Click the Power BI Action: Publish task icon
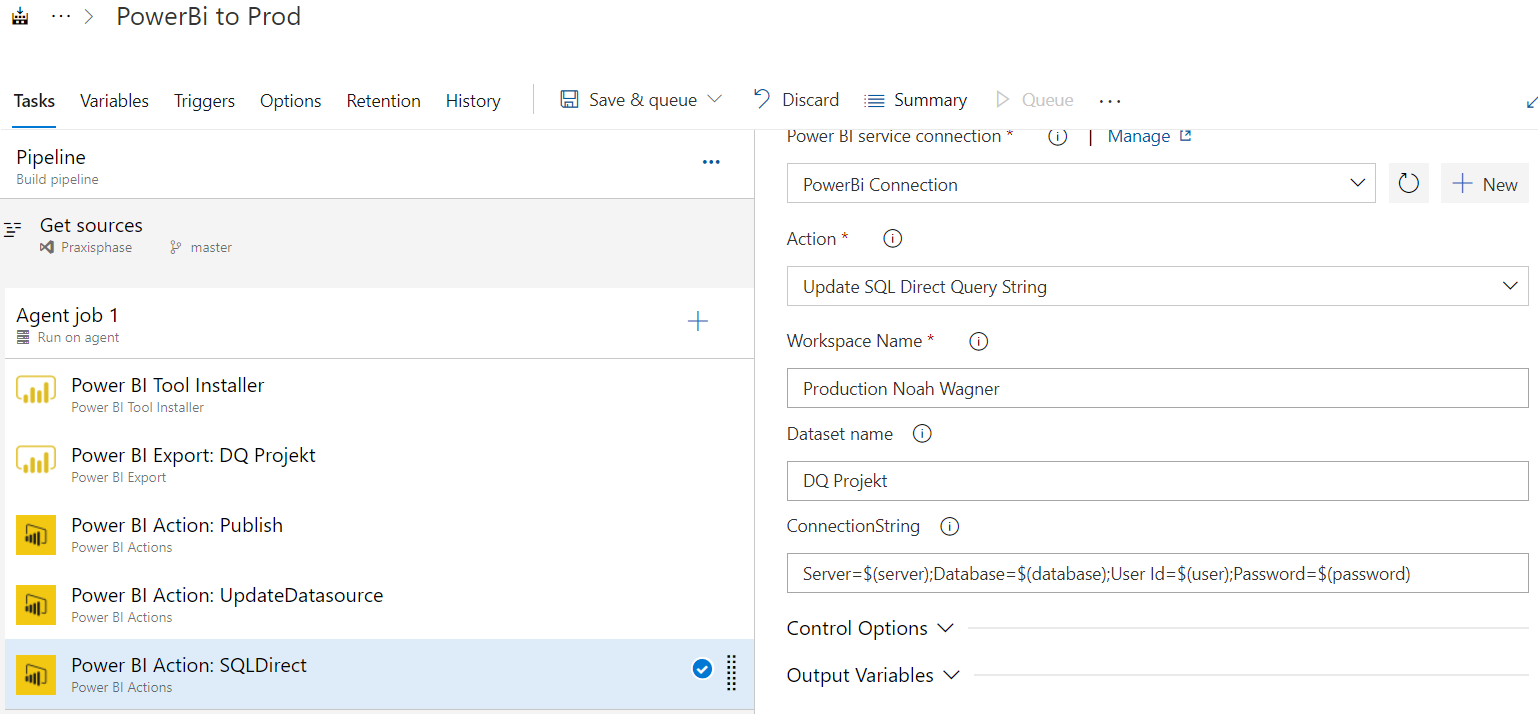Image resolution: width=1538 pixels, height=714 pixels. pos(36,533)
